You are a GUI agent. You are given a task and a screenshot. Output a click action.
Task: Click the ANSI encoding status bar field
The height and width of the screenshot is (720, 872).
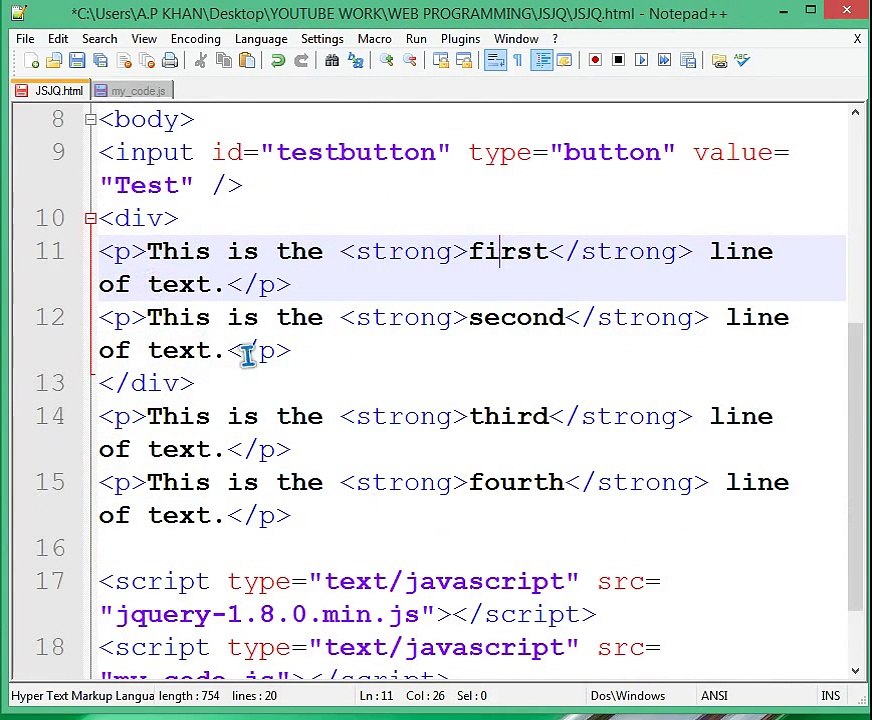pyautogui.click(x=714, y=696)
